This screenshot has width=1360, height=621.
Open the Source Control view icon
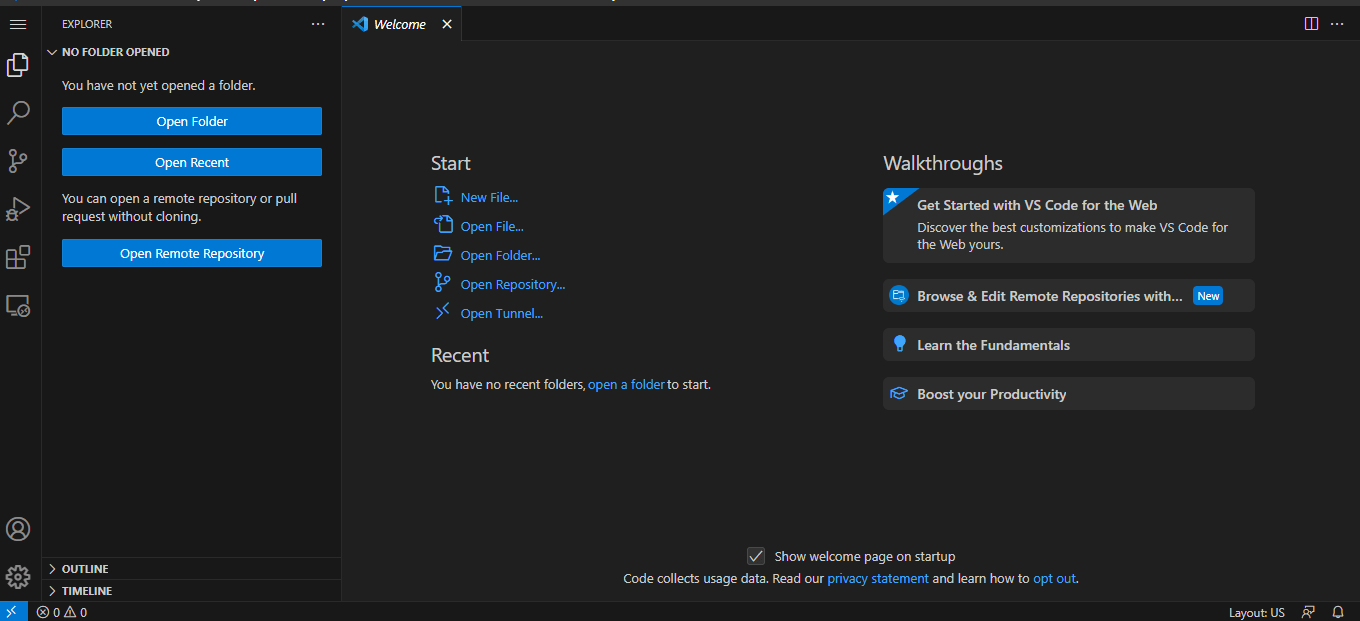tap(18, 161)
